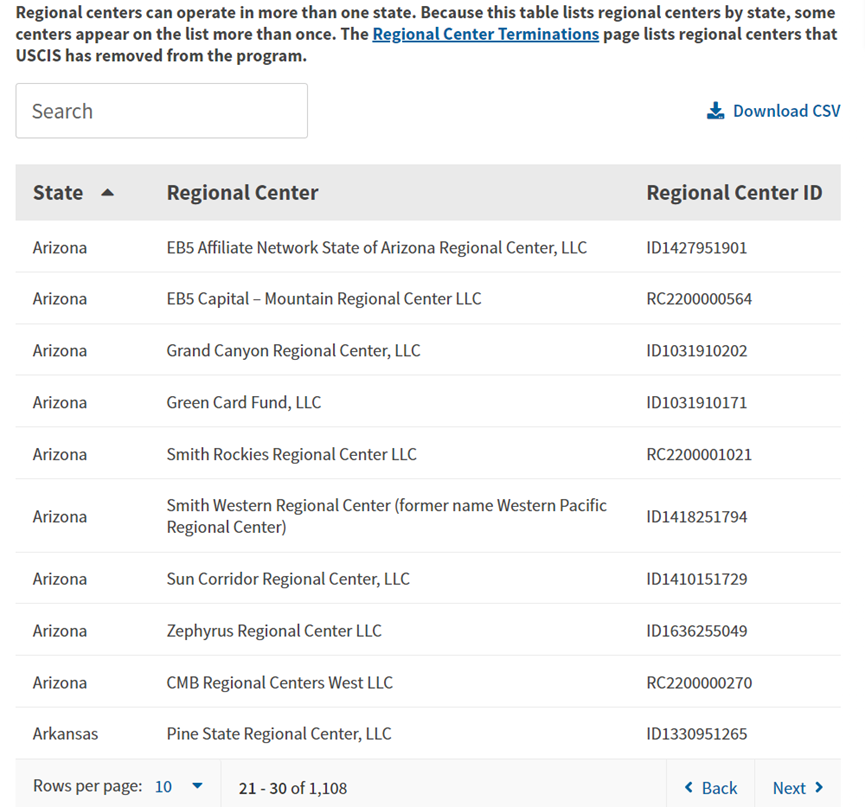Image resolution: width=865 pixels, height=807 pixels.
Task: Click ID RC2200000270 for CMB Regional Centers
Action: [699, 682]
